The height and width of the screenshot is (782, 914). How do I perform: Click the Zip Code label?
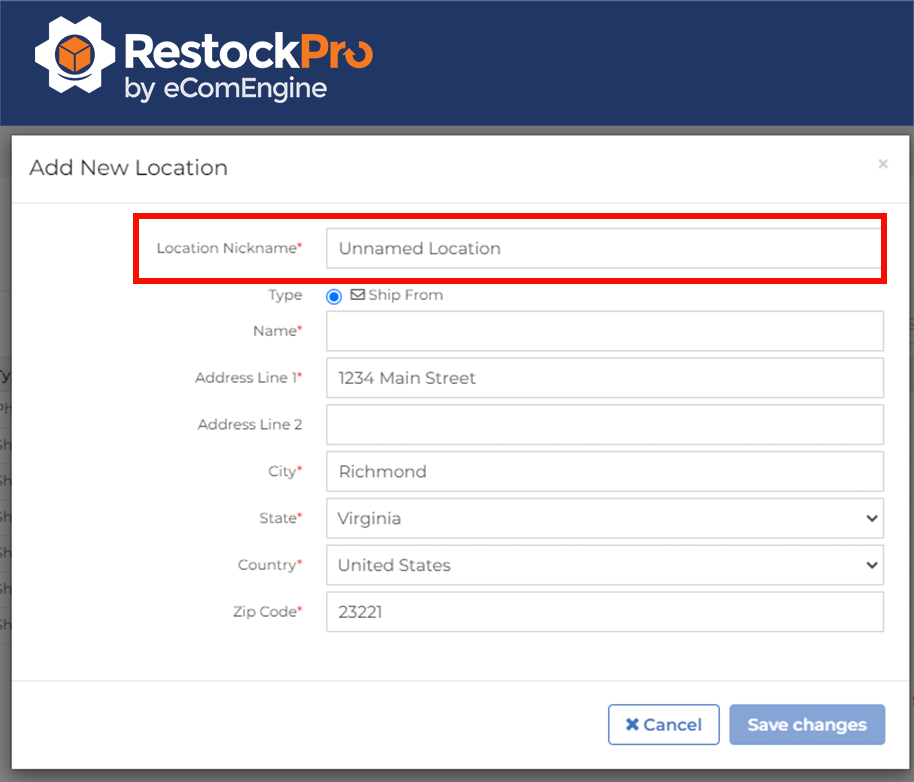264,612
